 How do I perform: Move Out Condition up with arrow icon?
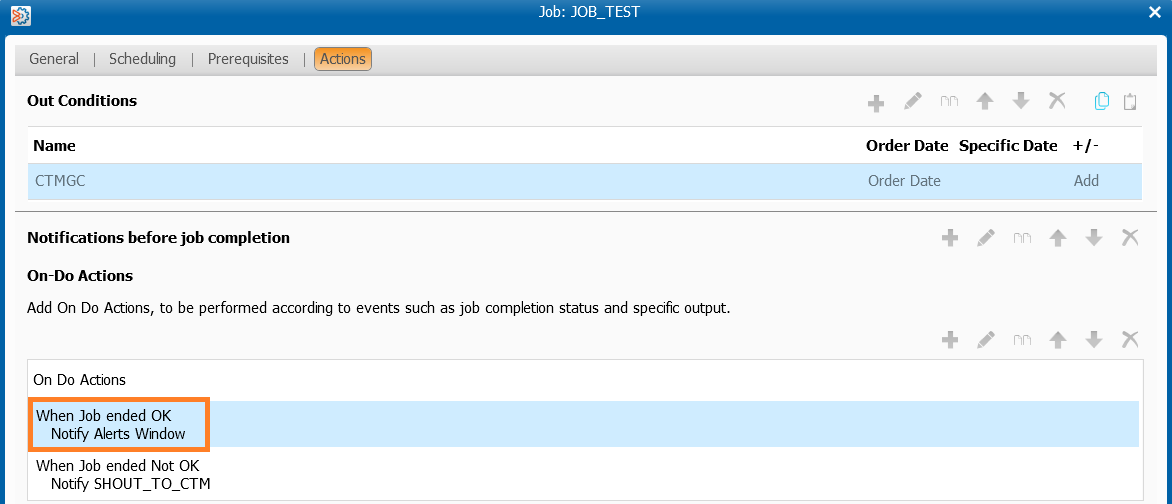[985, 102]
